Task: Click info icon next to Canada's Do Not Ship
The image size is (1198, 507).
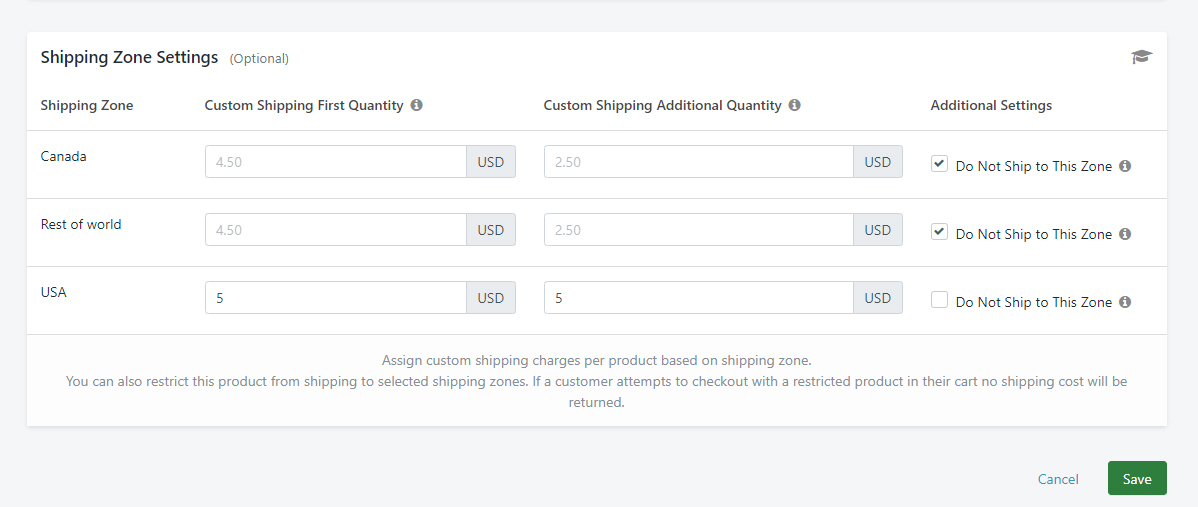Action: point(1125,166)
